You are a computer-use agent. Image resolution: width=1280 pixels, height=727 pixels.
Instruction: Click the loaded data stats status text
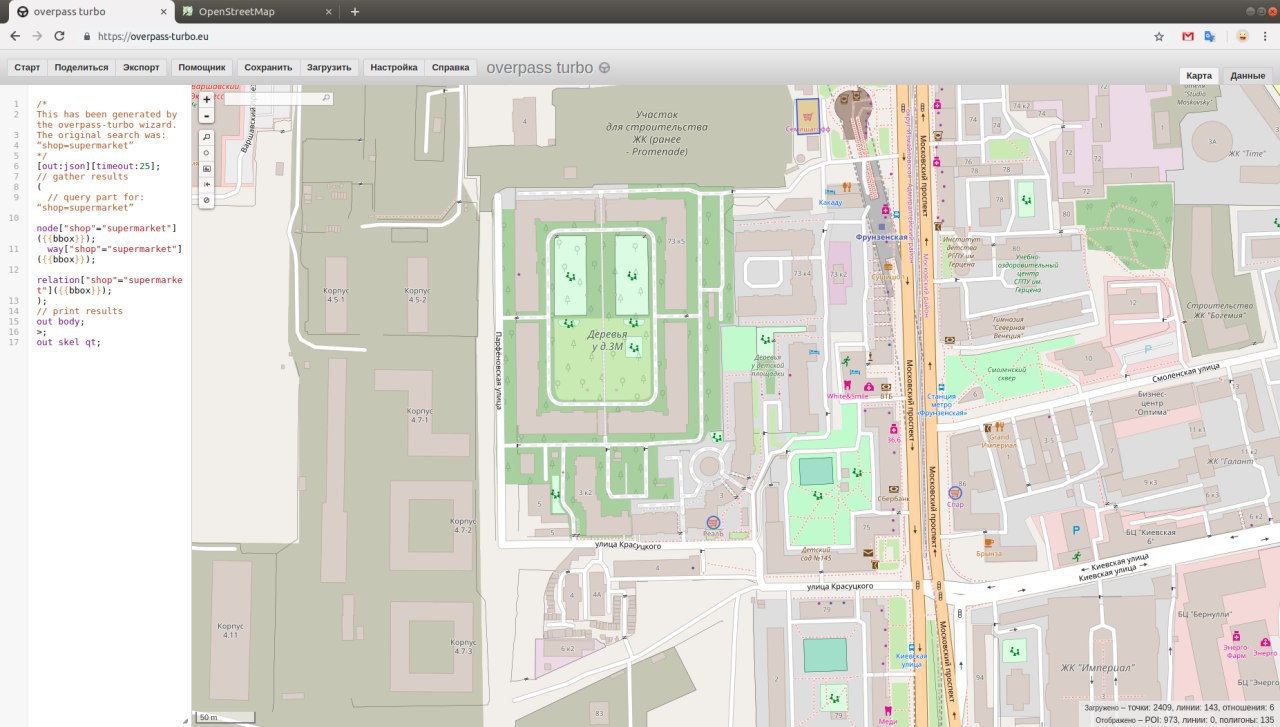tap(1179, 707)
